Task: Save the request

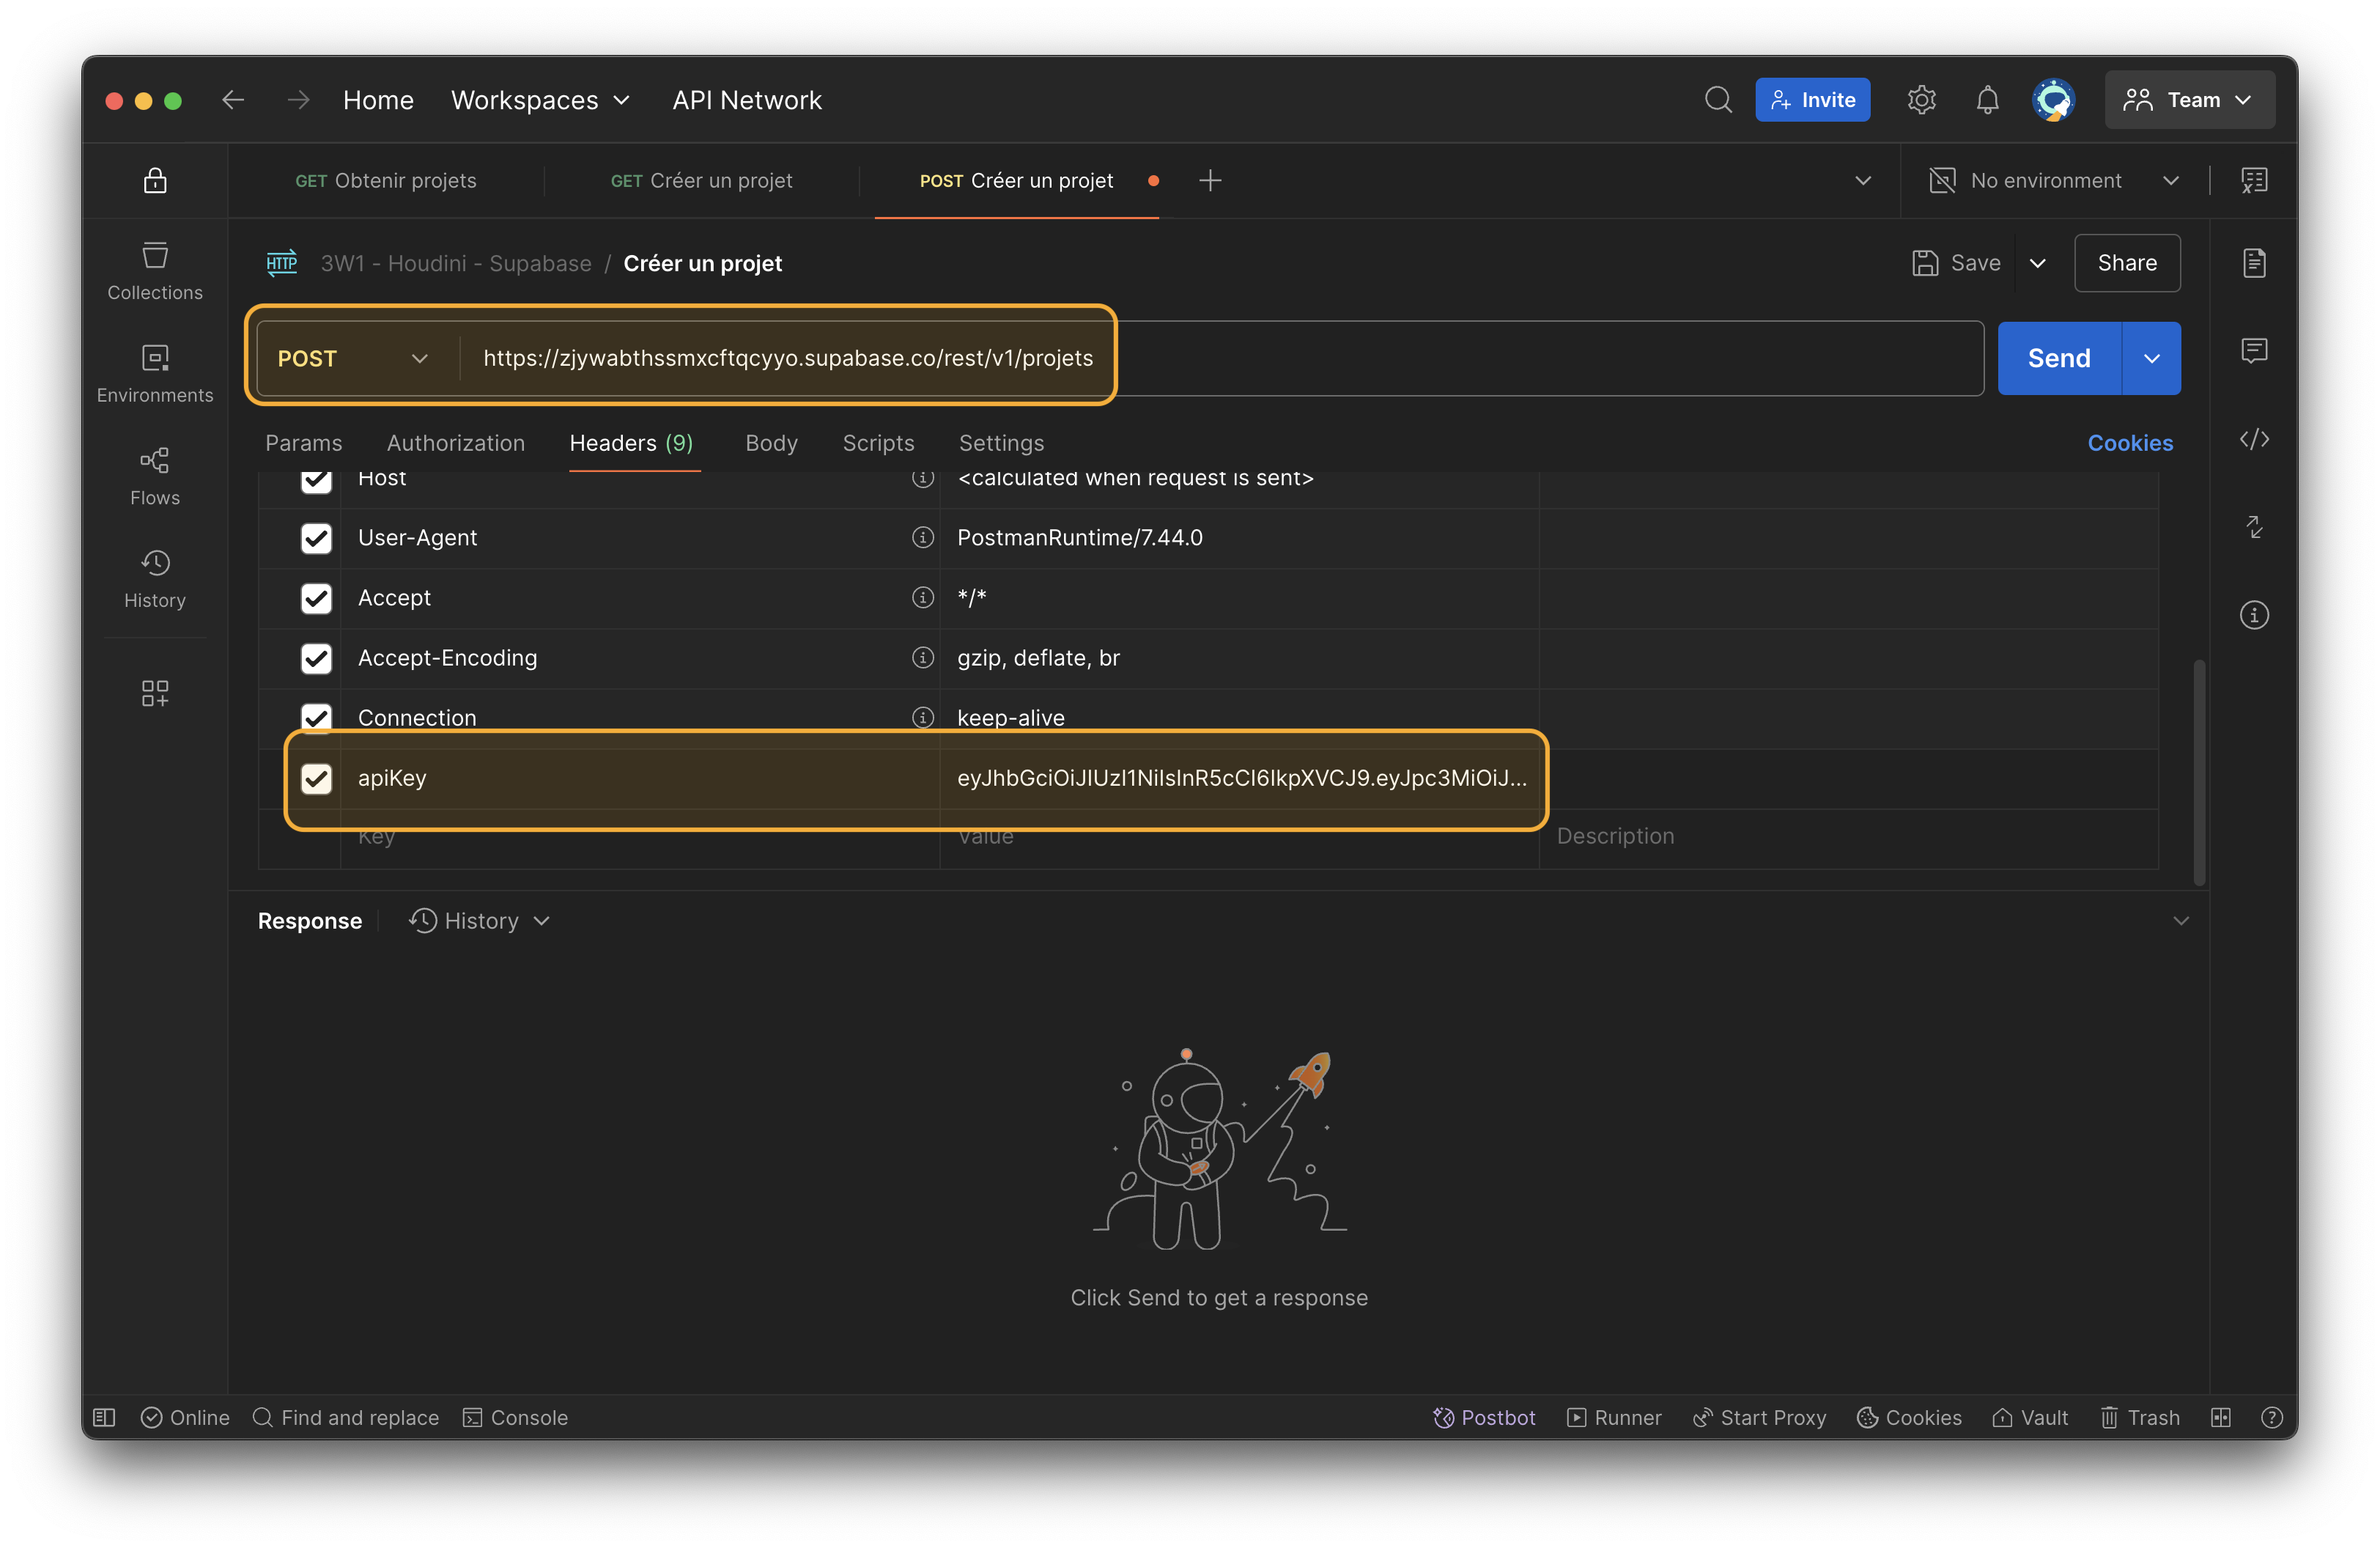Action: click(x=1956, y=263)
